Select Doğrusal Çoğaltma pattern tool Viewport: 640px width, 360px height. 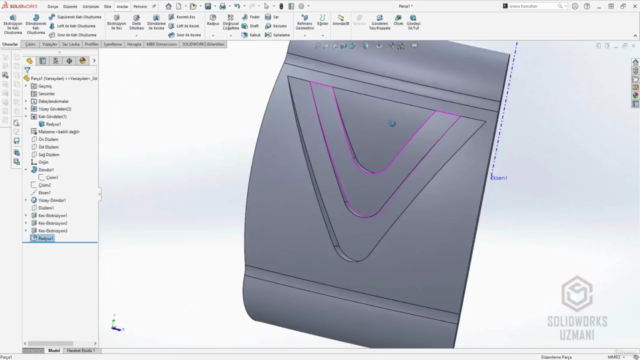tap(231, 22)
